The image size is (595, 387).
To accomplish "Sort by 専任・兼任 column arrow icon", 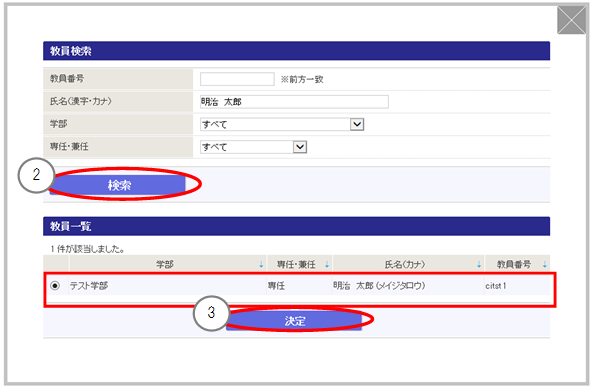I will 327,265.
